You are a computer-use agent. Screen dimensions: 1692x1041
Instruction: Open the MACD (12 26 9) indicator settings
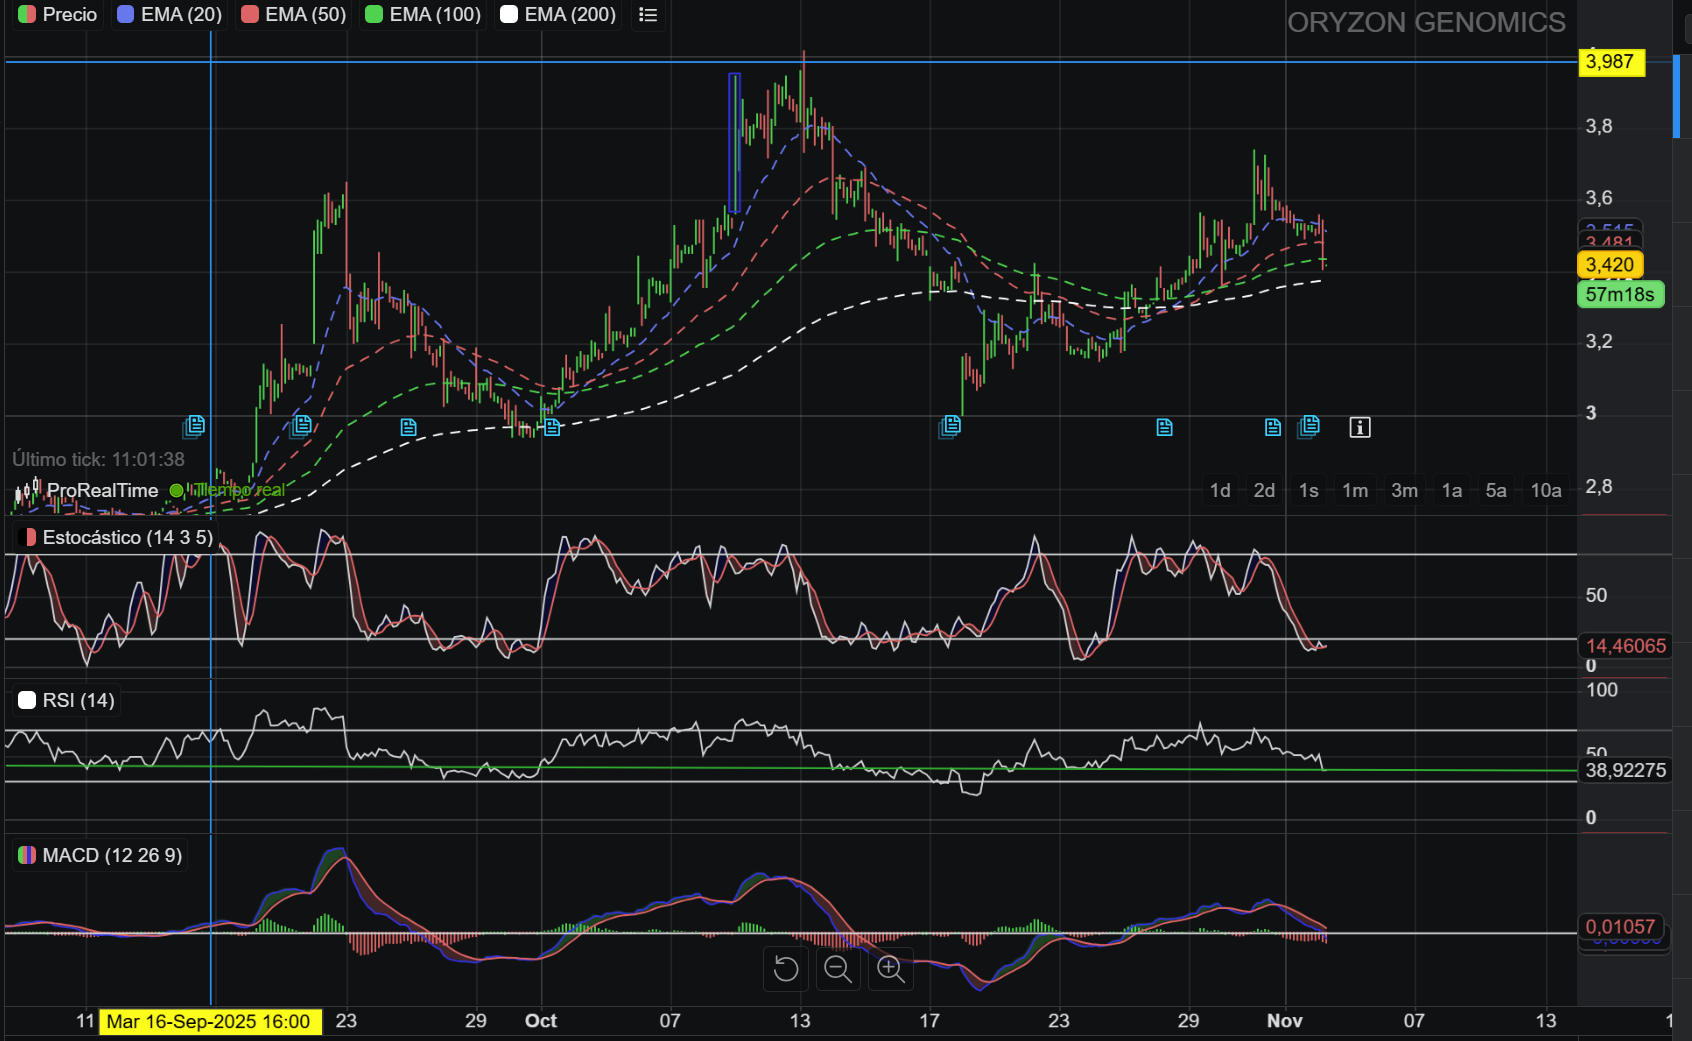(100, 856)
